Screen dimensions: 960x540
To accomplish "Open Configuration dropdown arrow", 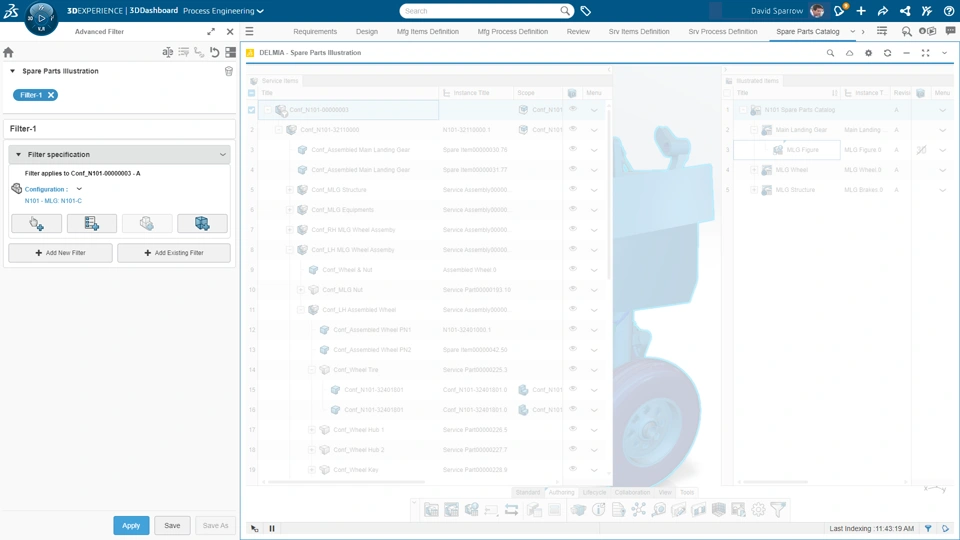I will pyautogui.click(x=79, y=189).
